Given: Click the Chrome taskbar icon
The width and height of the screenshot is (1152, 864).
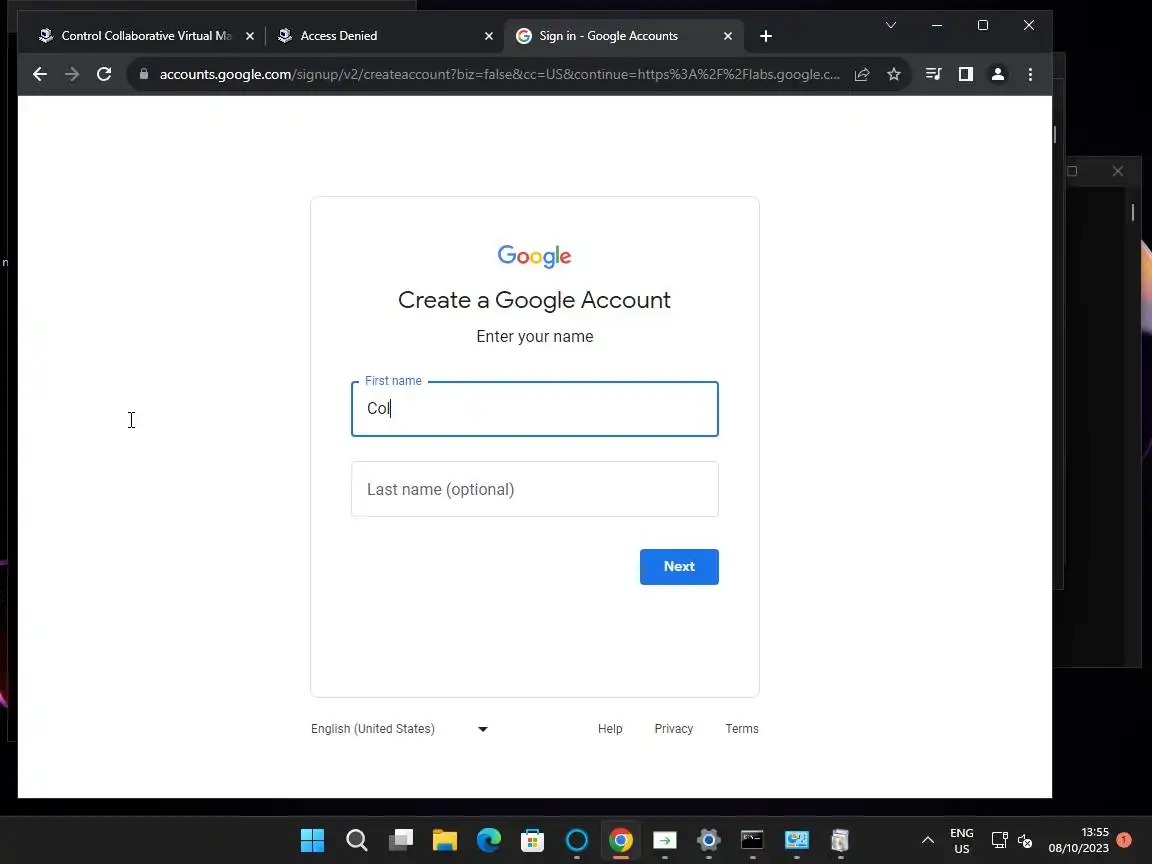Looking at the screenshot, I should 621,840.
